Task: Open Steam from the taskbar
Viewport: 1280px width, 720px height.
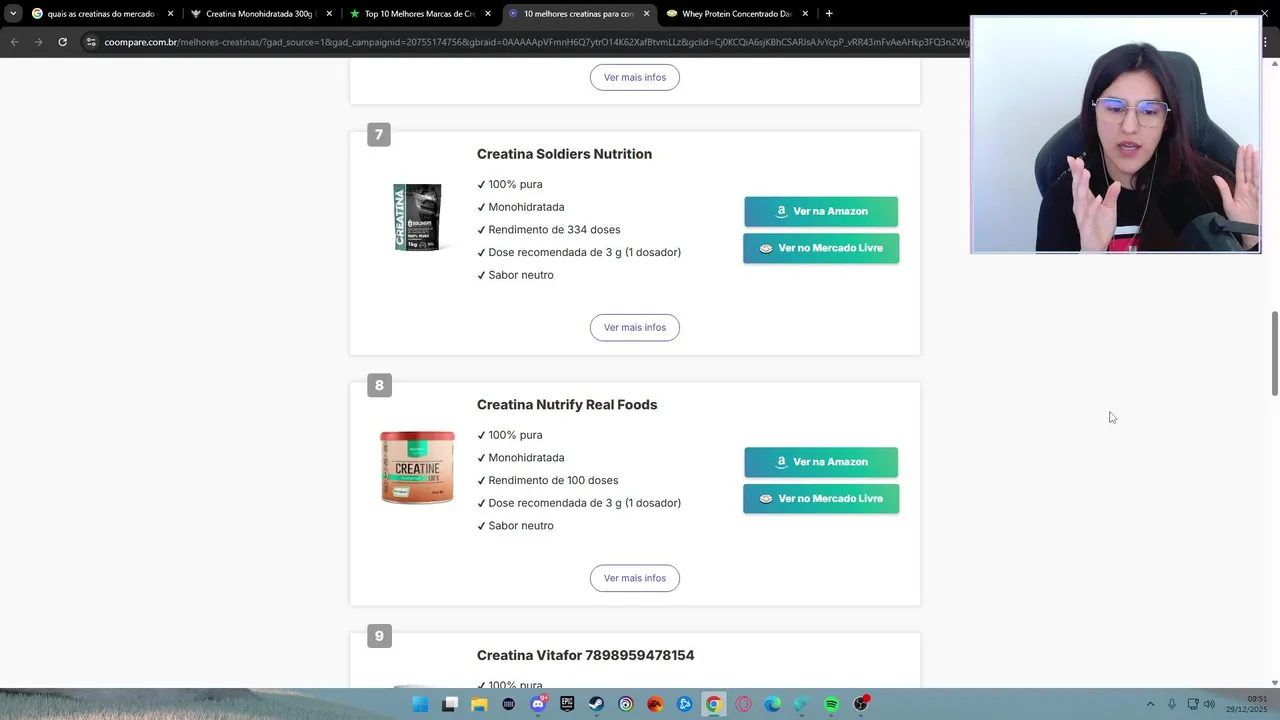Action: pyautogui.click(x=596, y=704)
